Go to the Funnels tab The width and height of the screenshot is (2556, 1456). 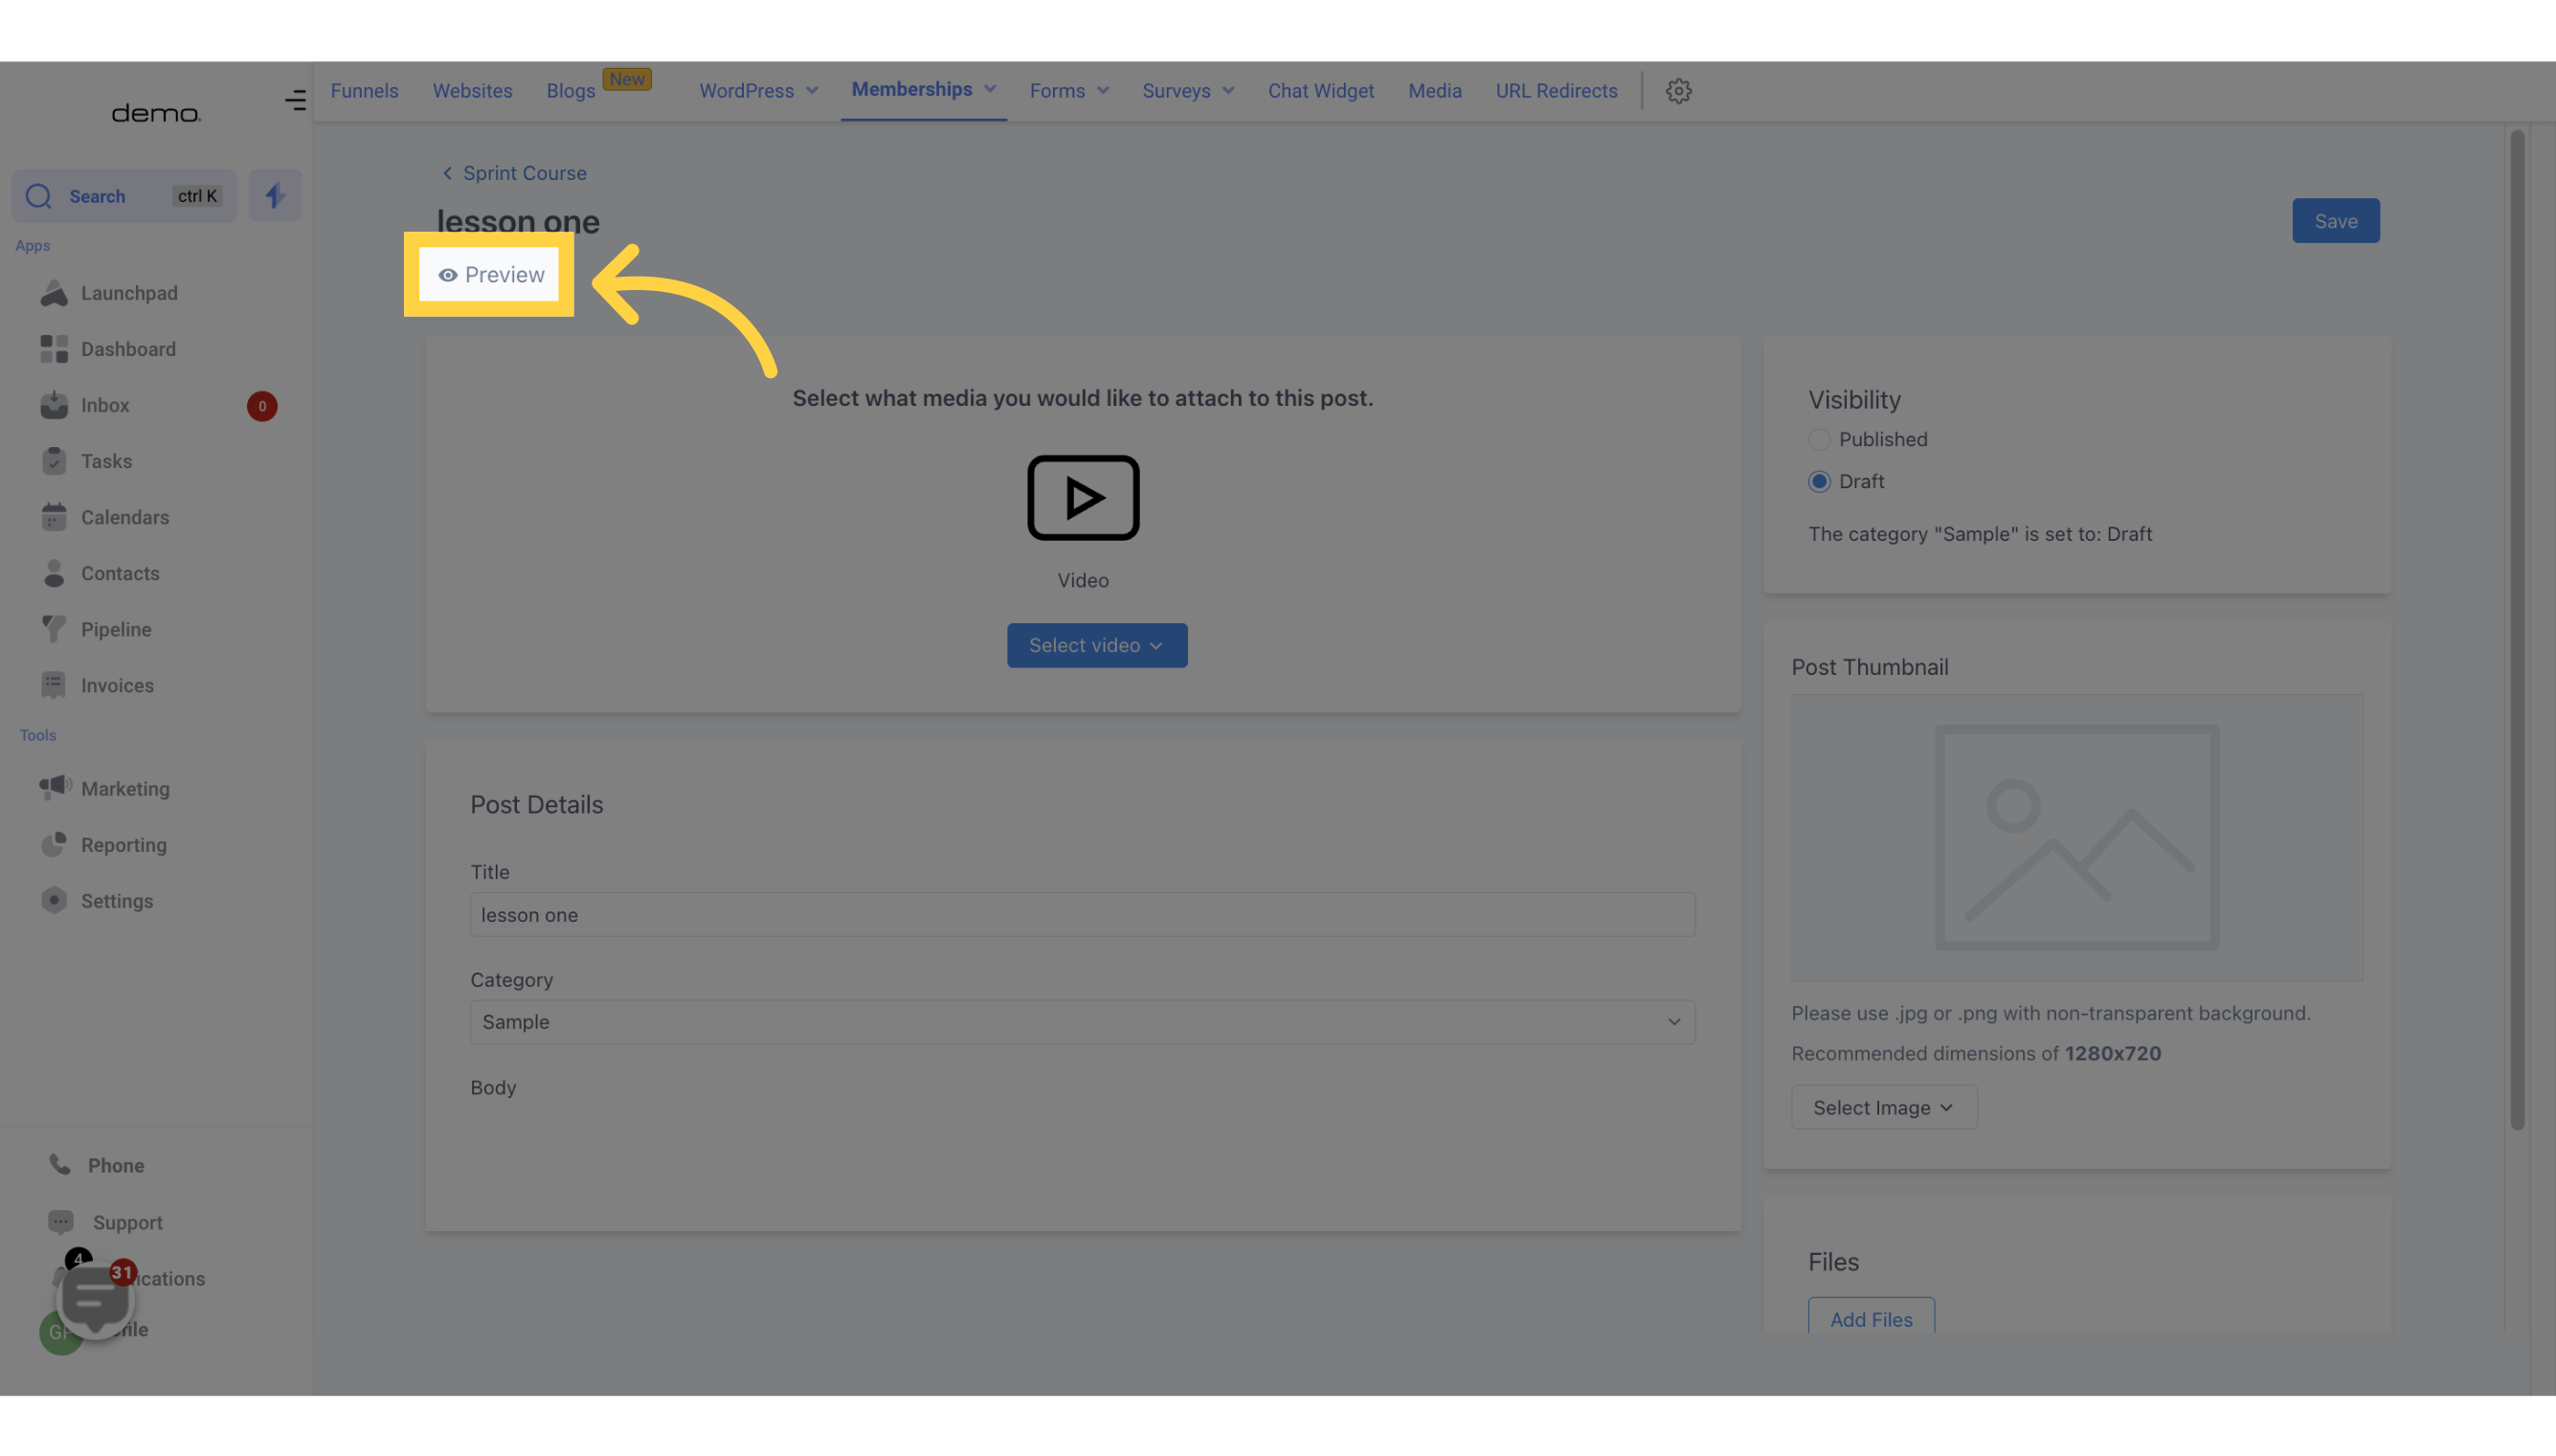click(x=364, y=91)
